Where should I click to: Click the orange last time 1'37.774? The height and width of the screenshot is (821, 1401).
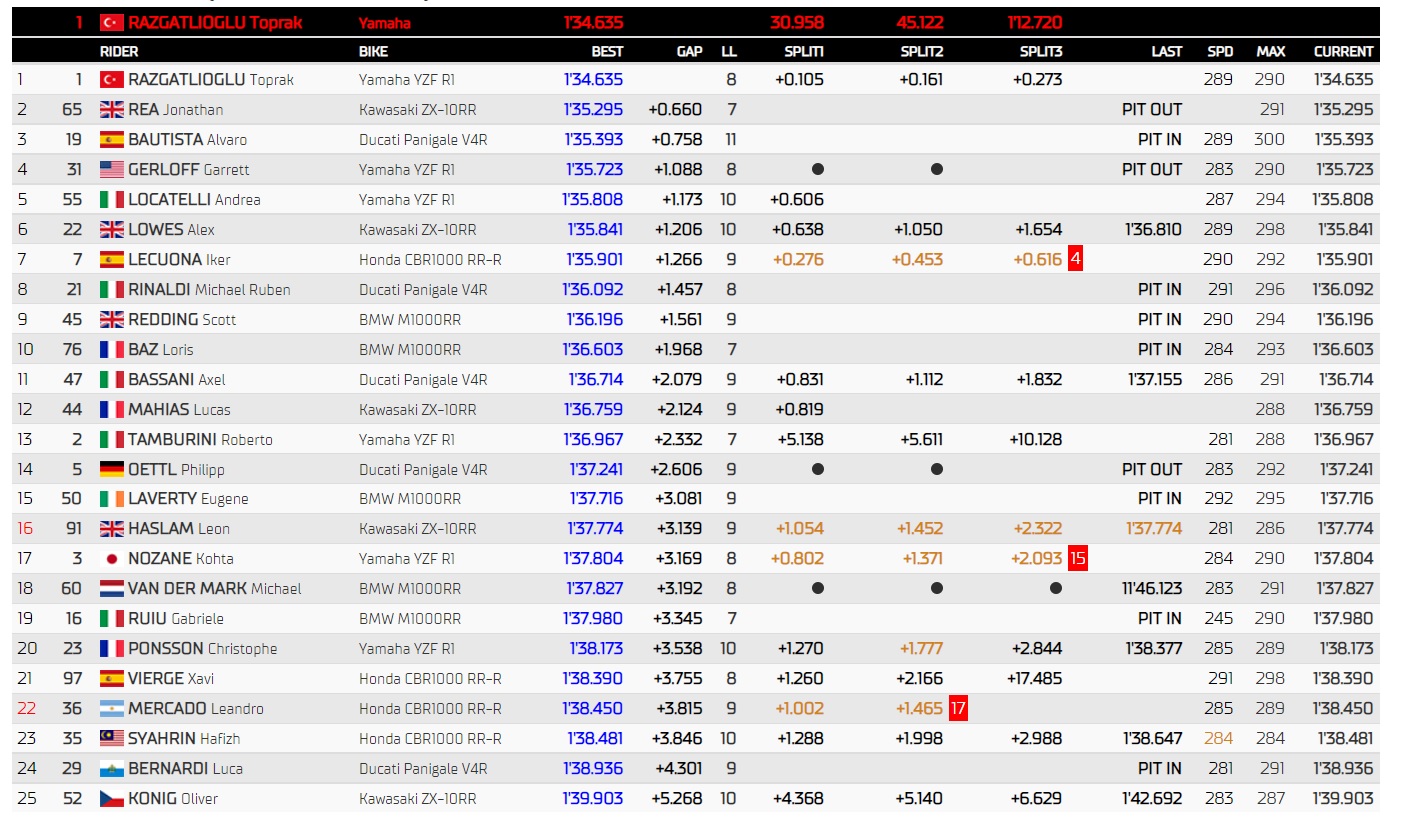click(x=1155, y=528)
